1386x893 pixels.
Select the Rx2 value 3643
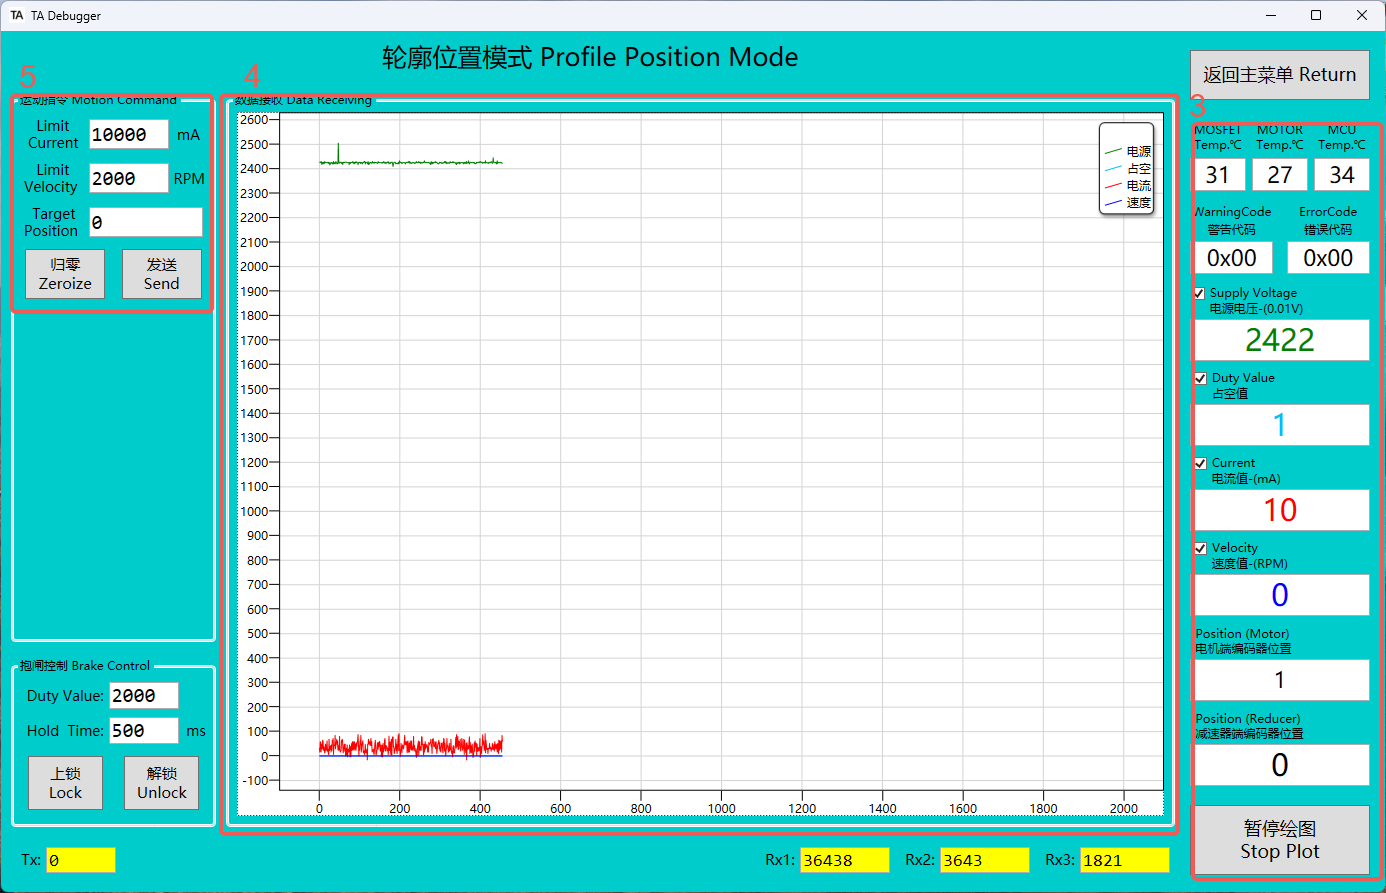[x=985, y=860]
